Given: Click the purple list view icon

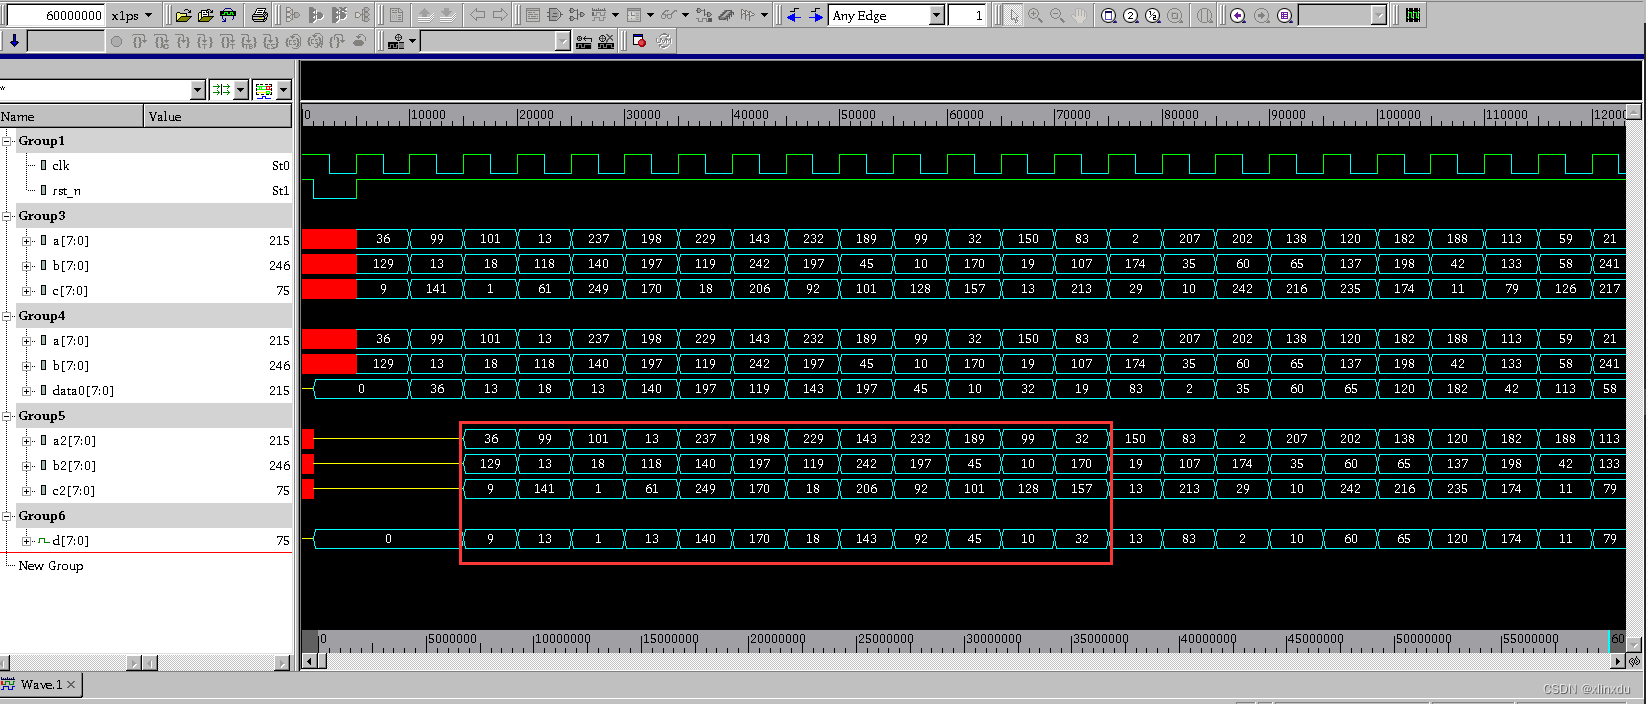Looking at the screenshot, I should click(x=1284, y=15).
